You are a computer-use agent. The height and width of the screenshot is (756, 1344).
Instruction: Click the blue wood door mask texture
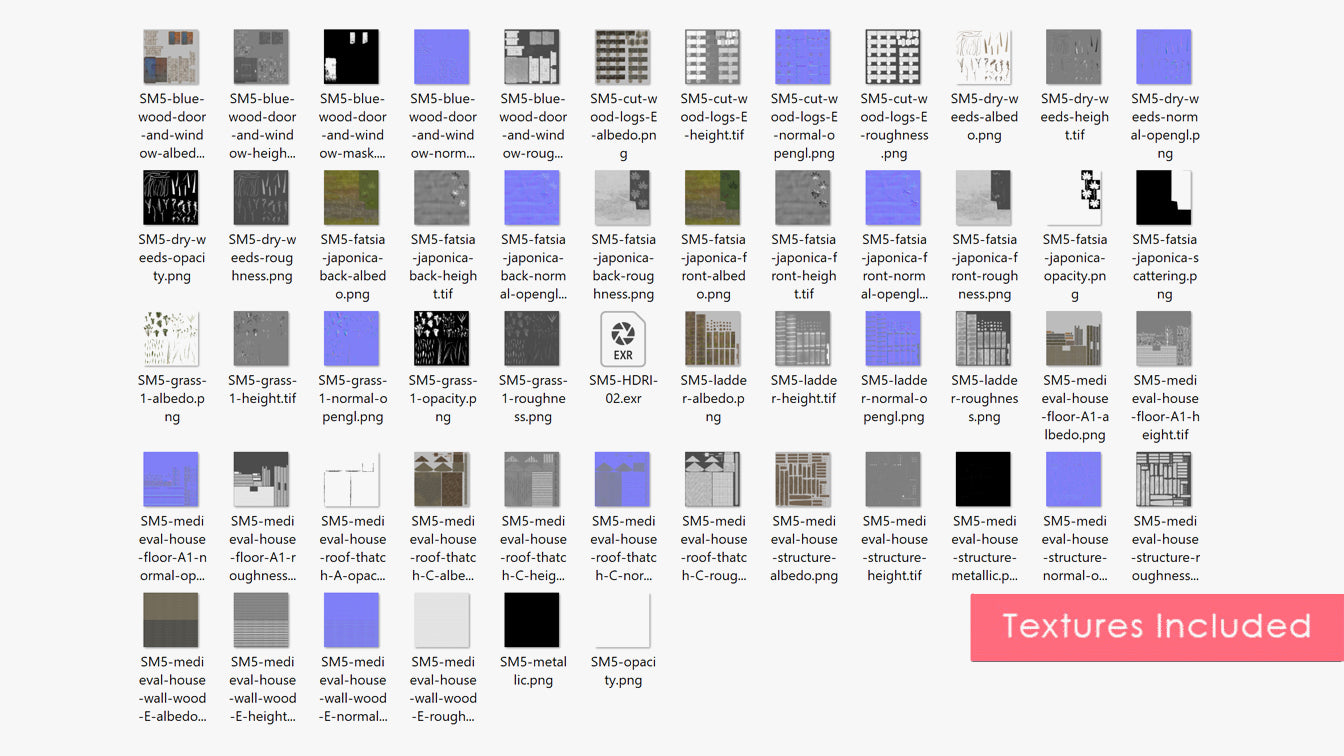(351, 57)
